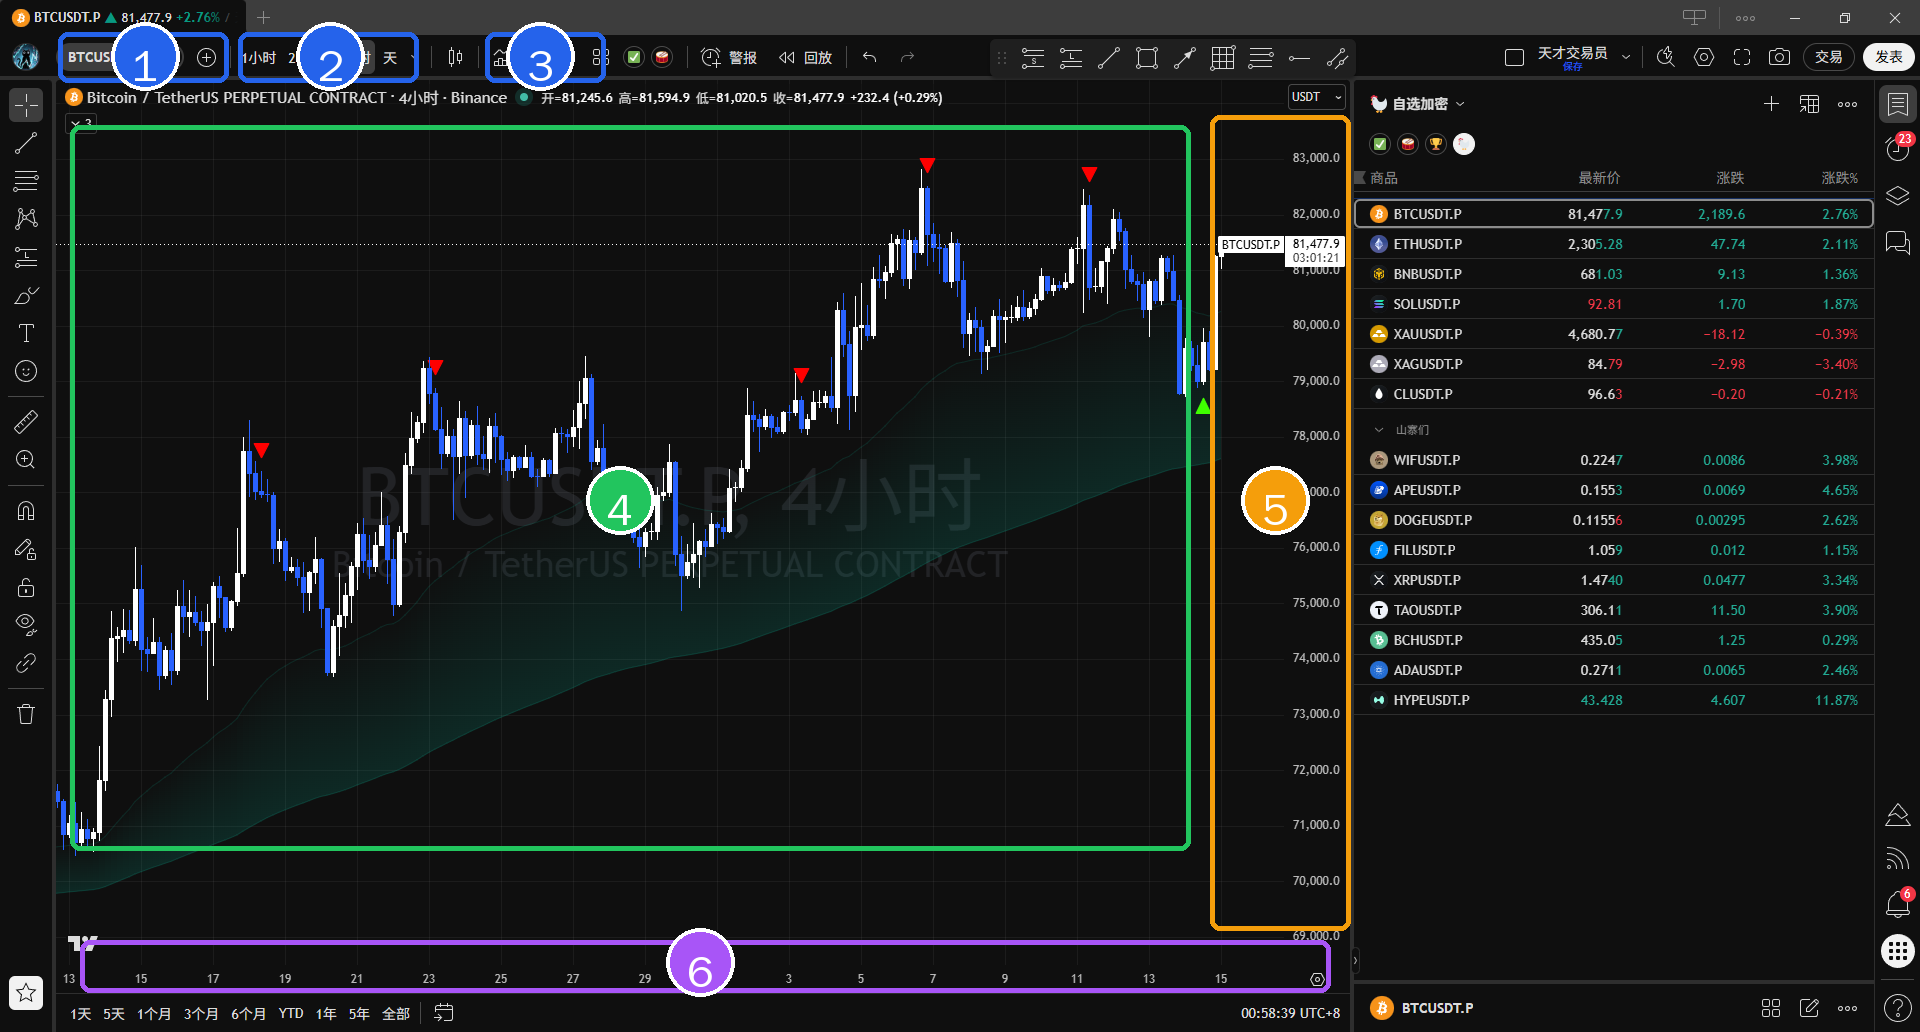
Task: Enter fullscreen chart mode
Action: click(x=1742, y=57)
